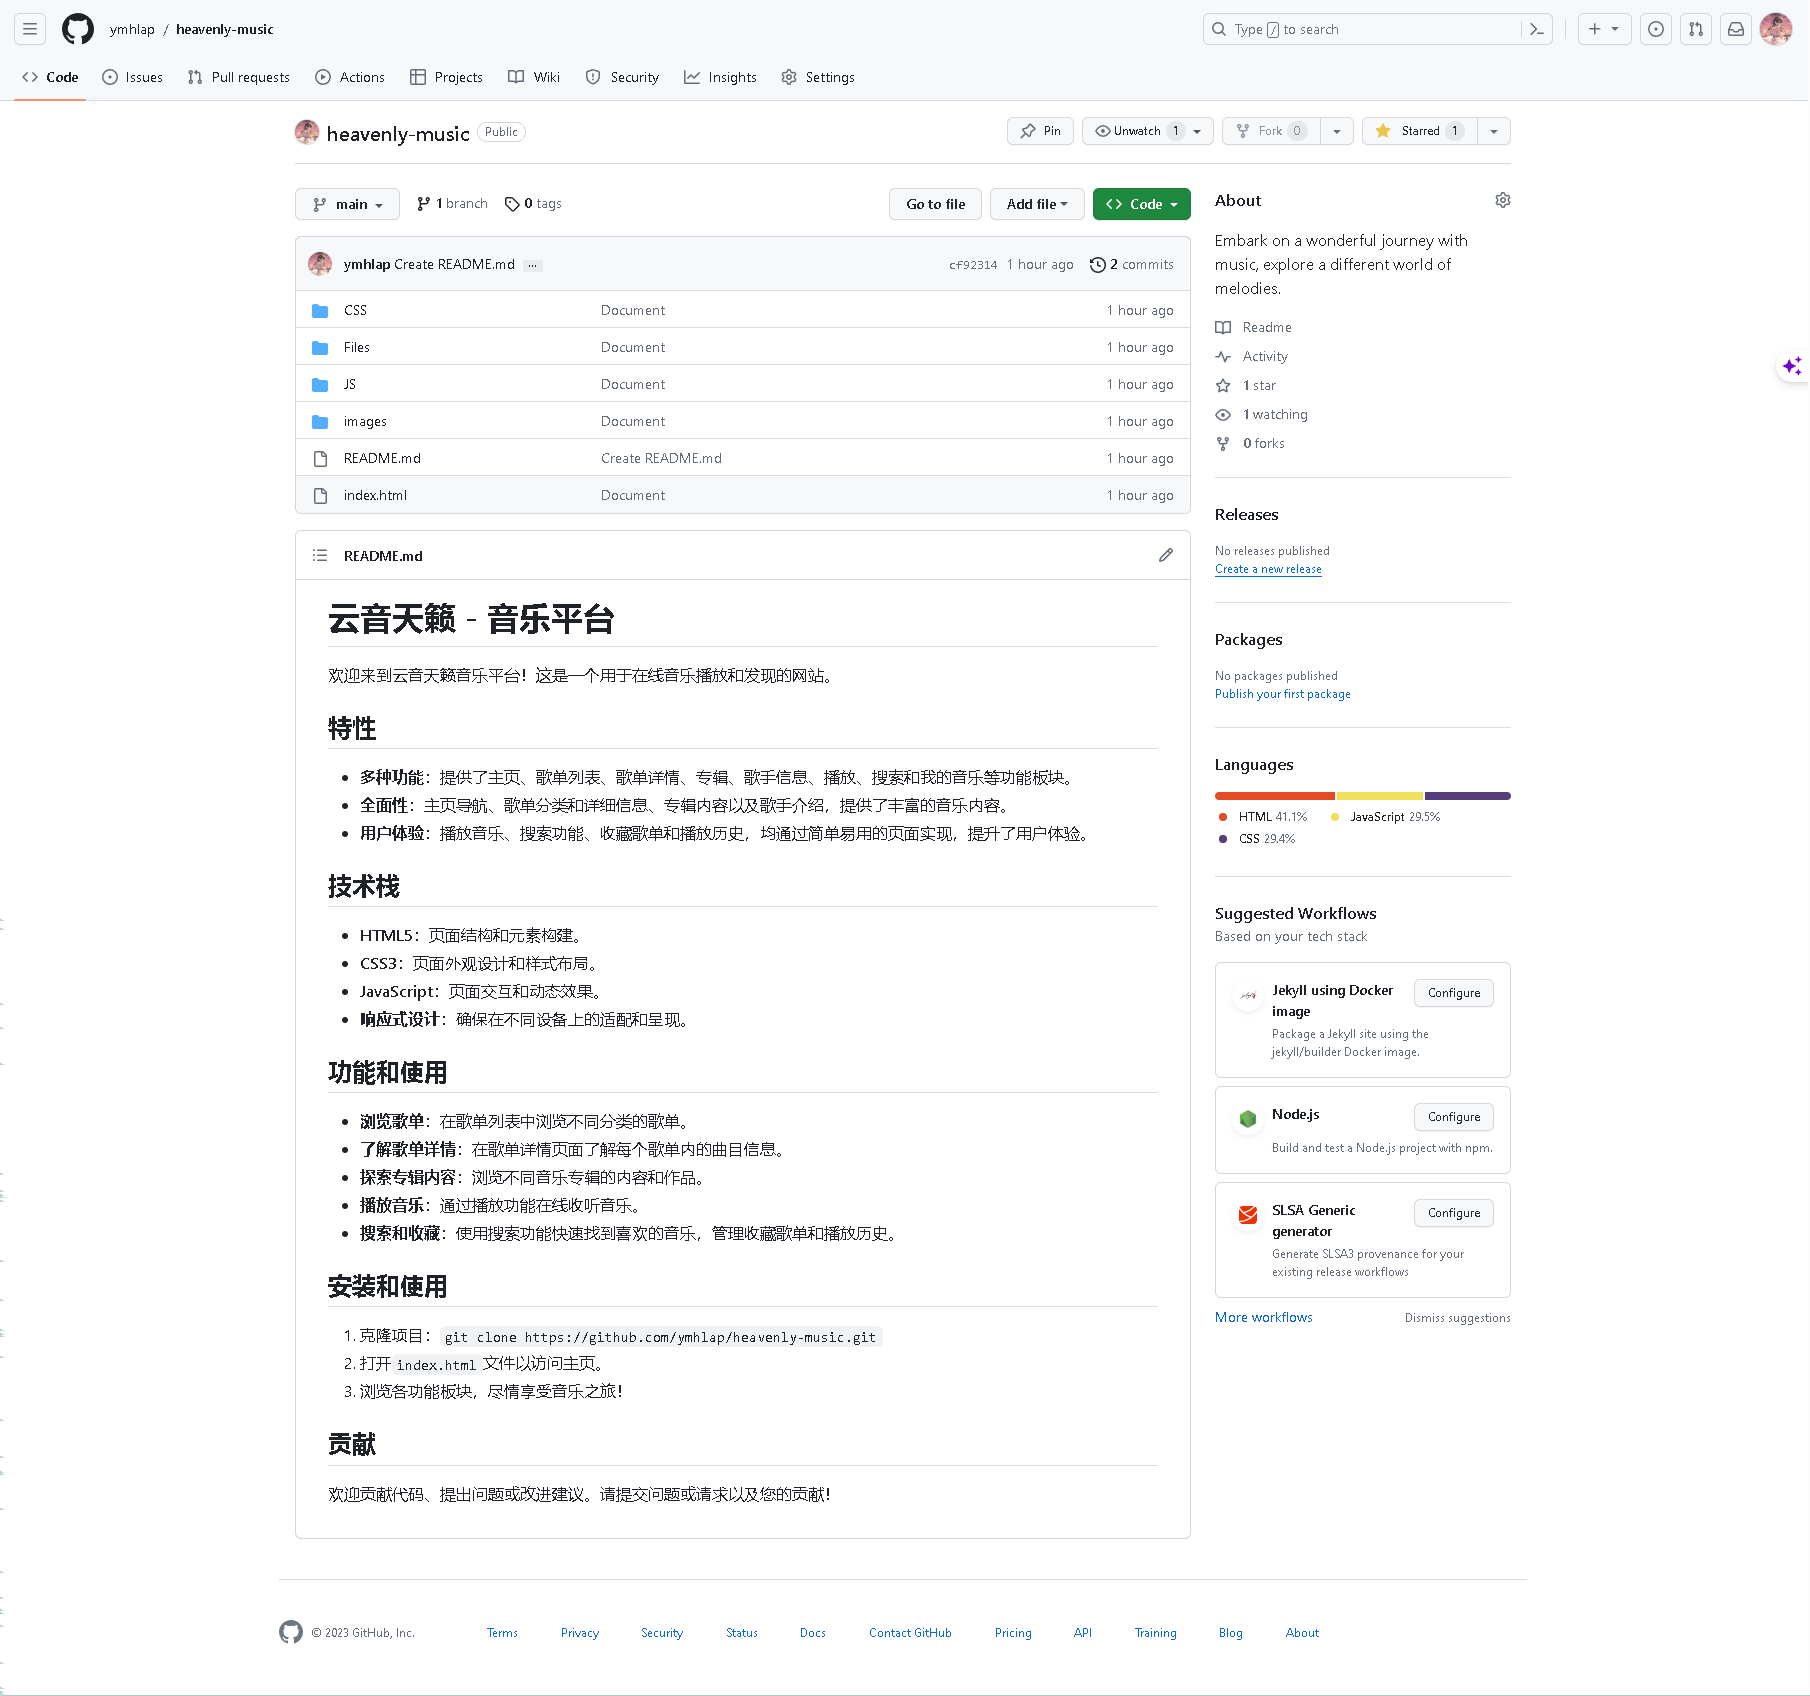
Task: Expand the main branch dropdown
Action: [347, 204]
